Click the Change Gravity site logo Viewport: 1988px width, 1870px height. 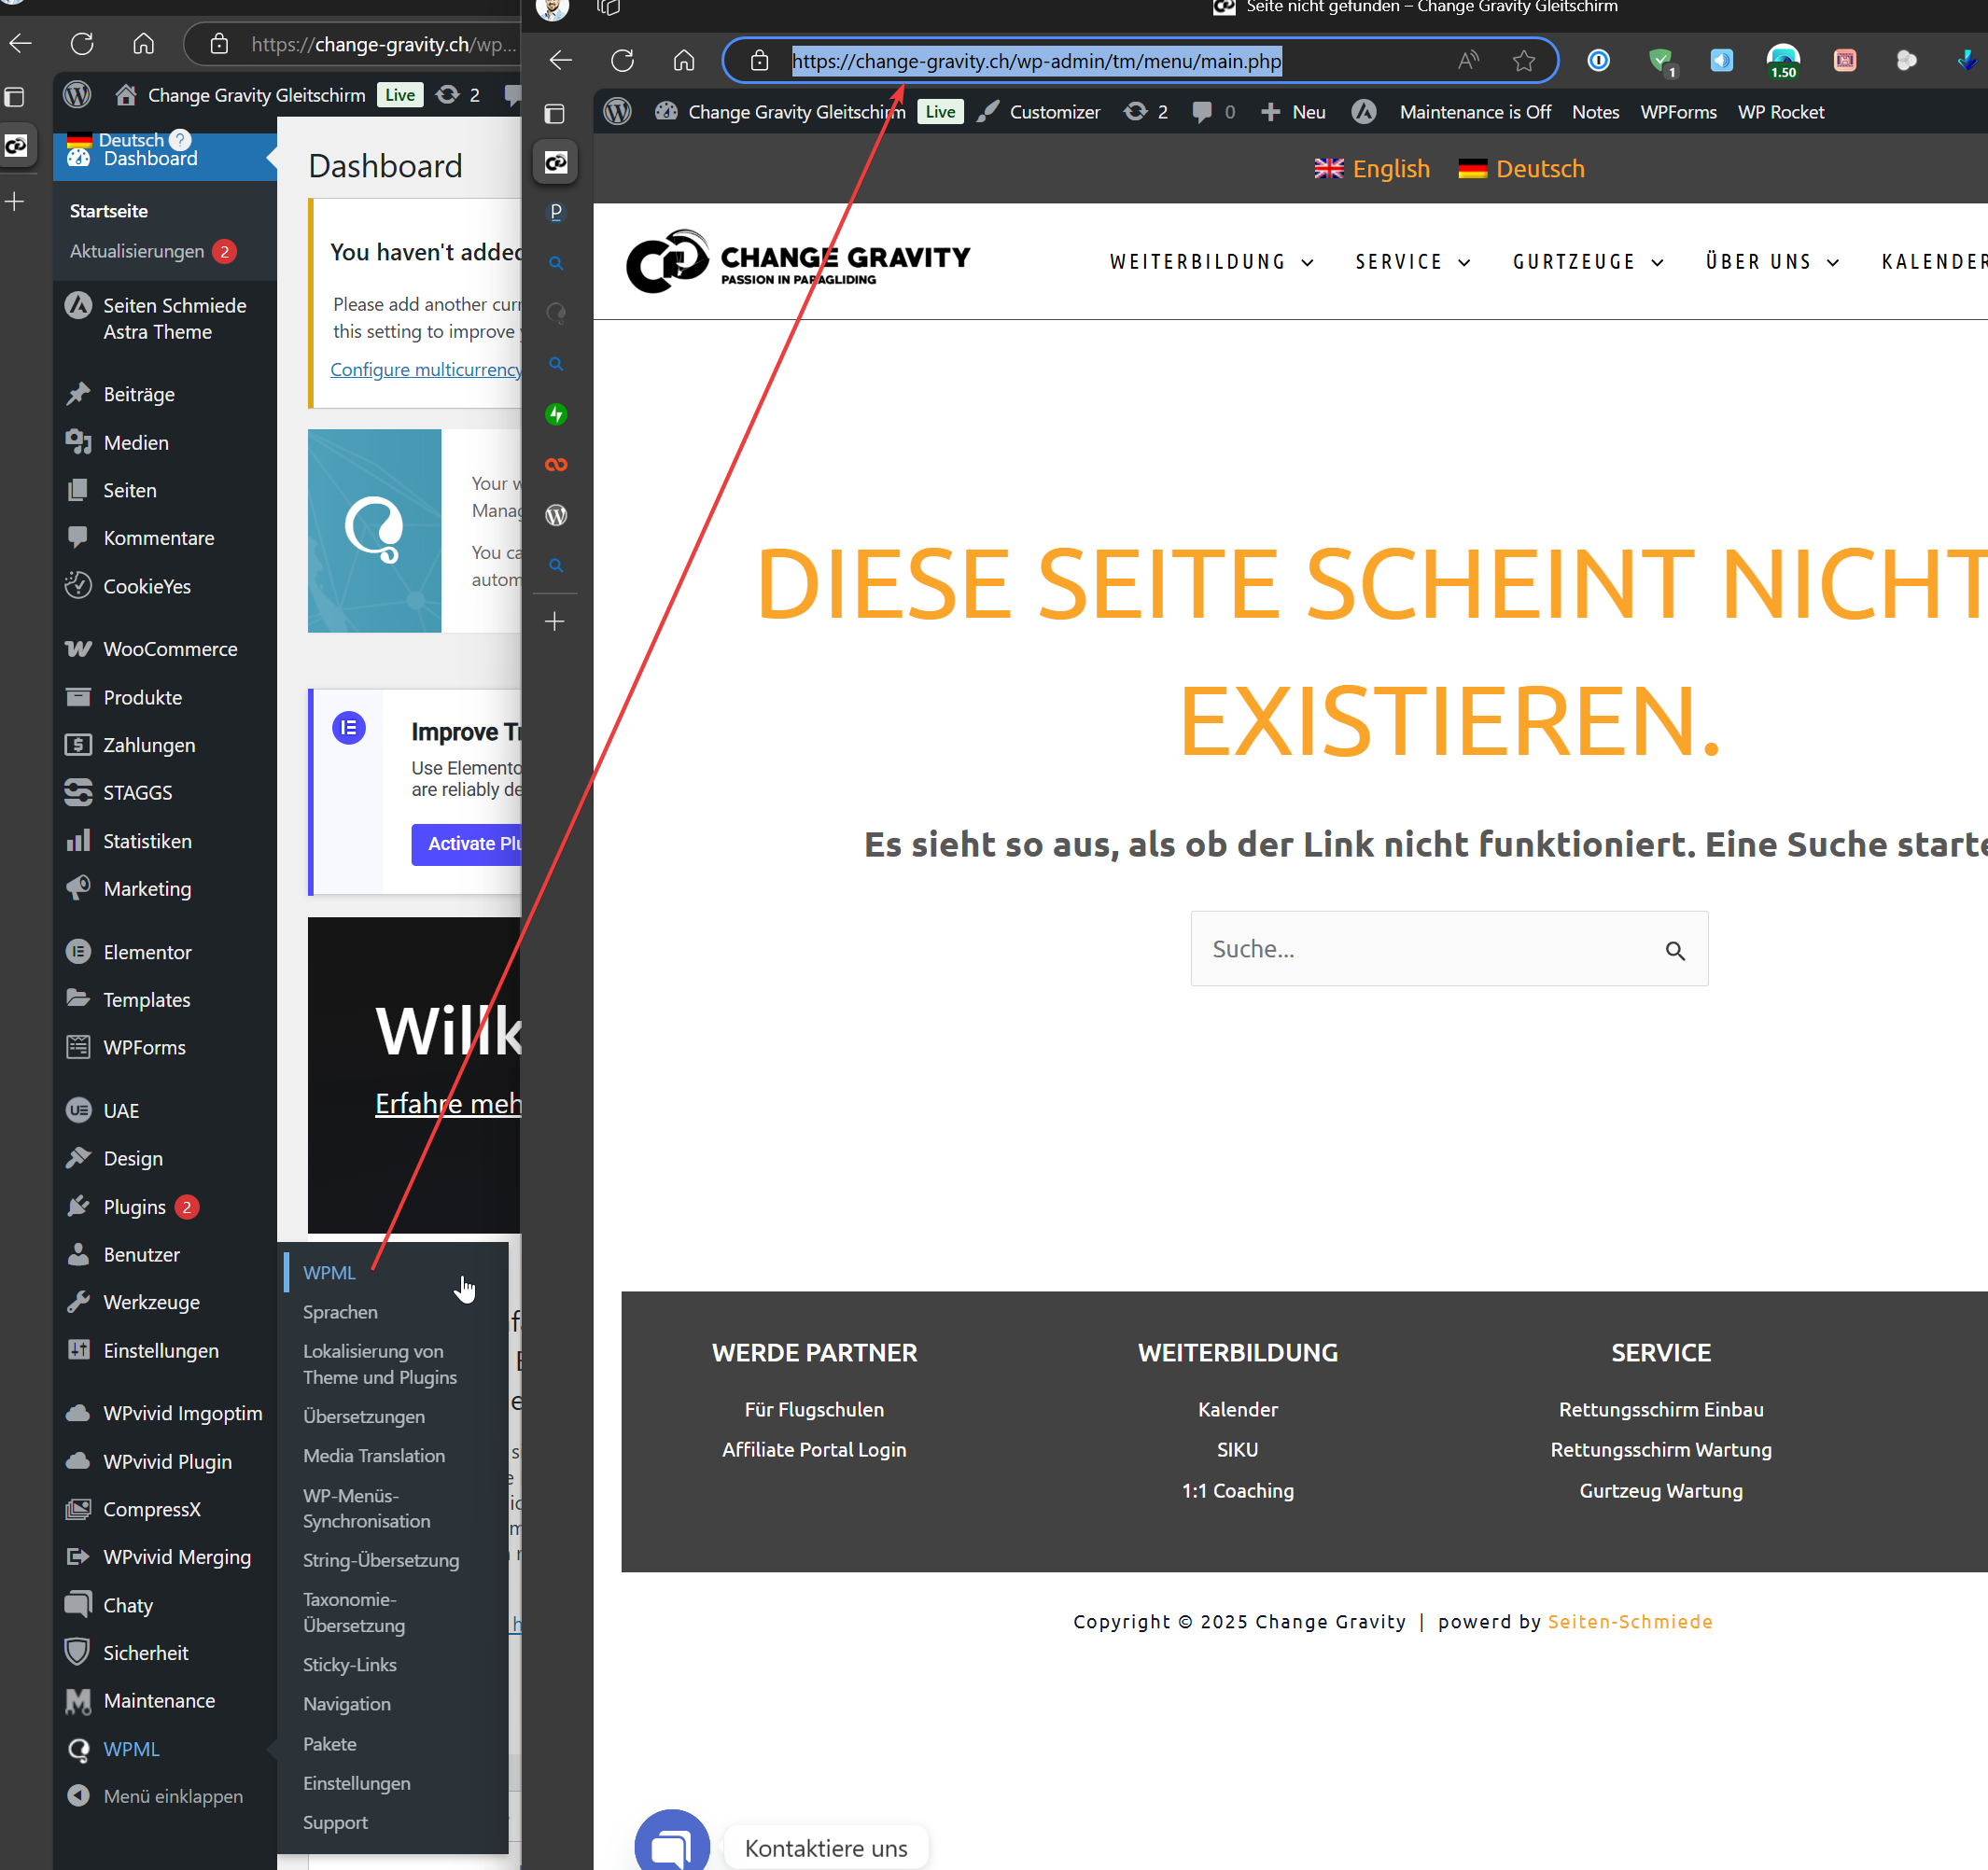[x=797, y=261]
